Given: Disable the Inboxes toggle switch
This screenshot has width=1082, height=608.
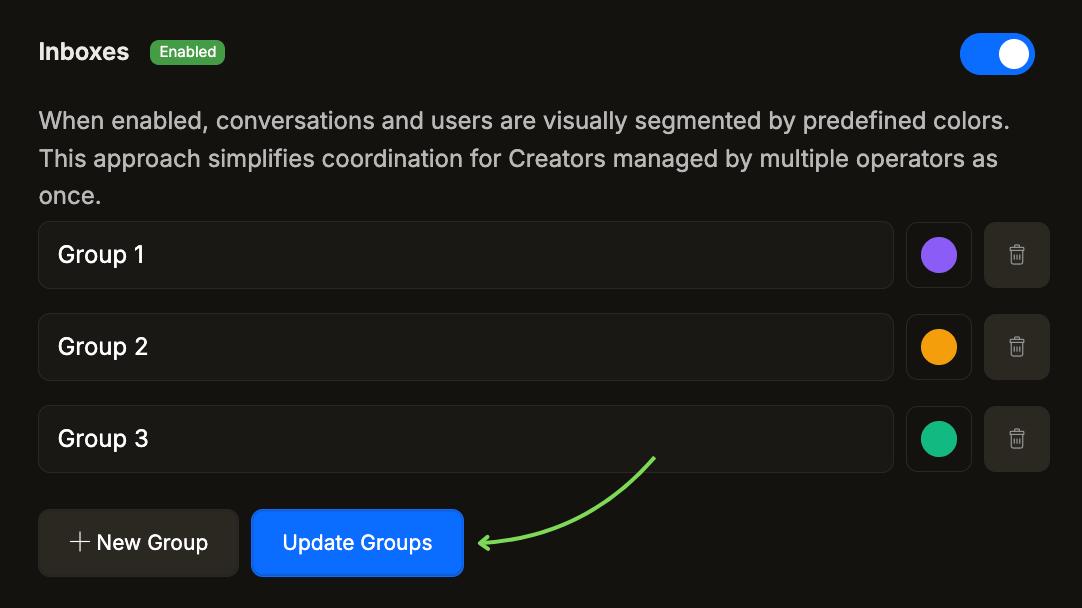Looking at the screenshot, I should point(996,54).
